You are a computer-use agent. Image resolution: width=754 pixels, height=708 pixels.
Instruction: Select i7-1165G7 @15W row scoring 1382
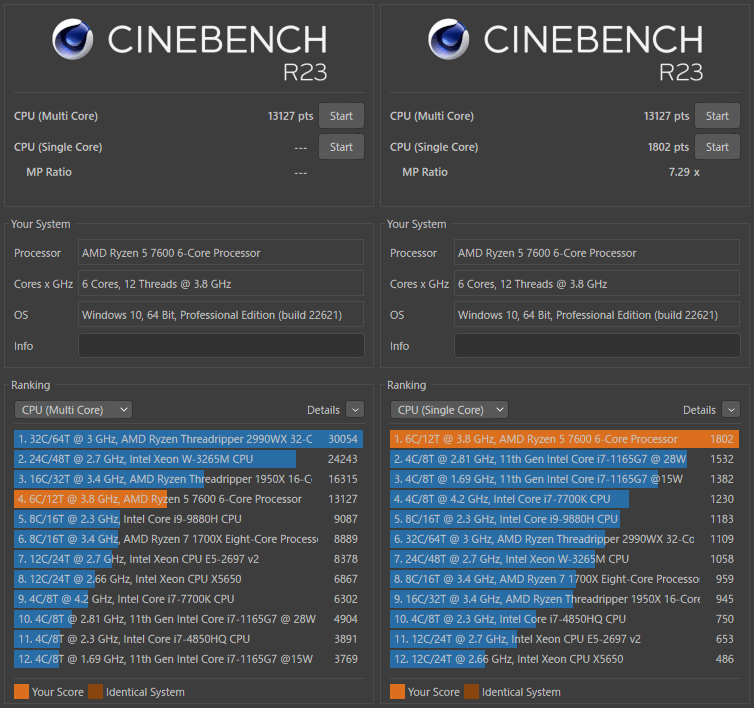click(x=565, y=479)
